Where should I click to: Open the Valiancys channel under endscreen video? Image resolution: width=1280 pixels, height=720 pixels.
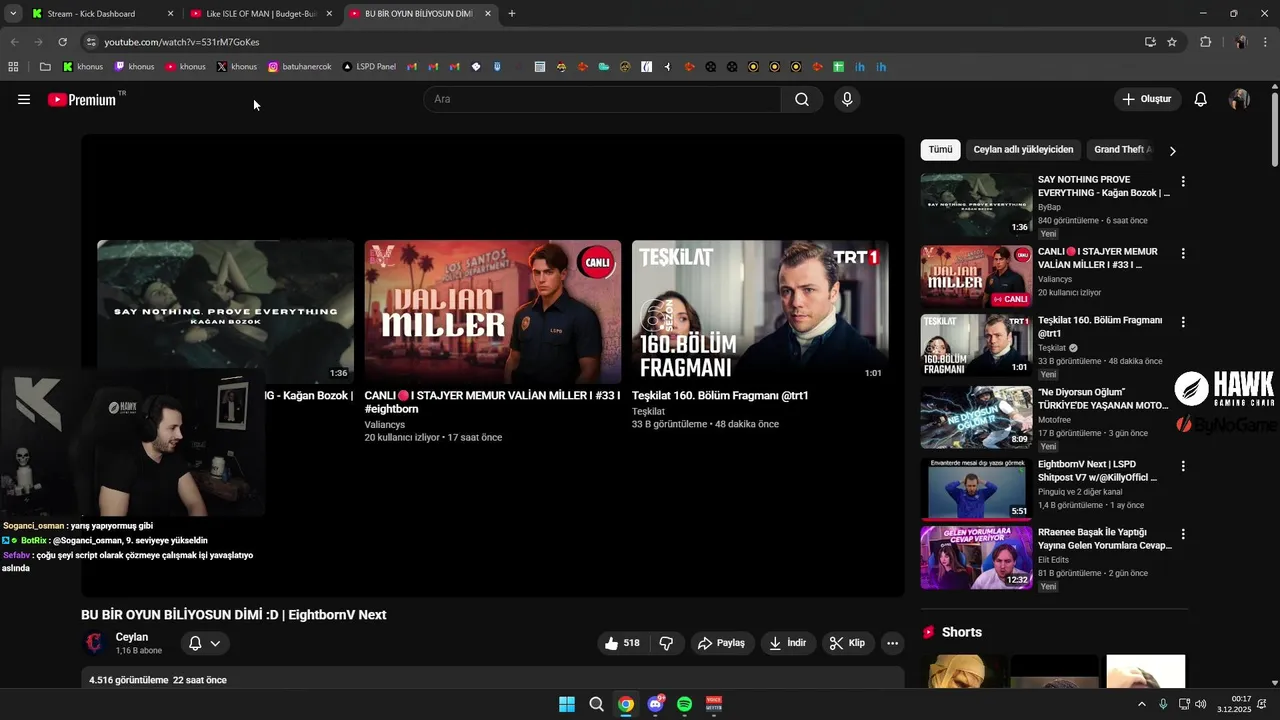[385, 424]
